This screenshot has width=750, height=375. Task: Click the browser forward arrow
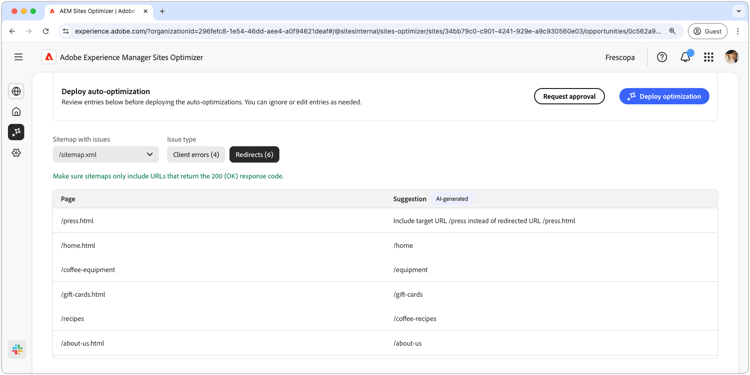click(x=29, y=31)
